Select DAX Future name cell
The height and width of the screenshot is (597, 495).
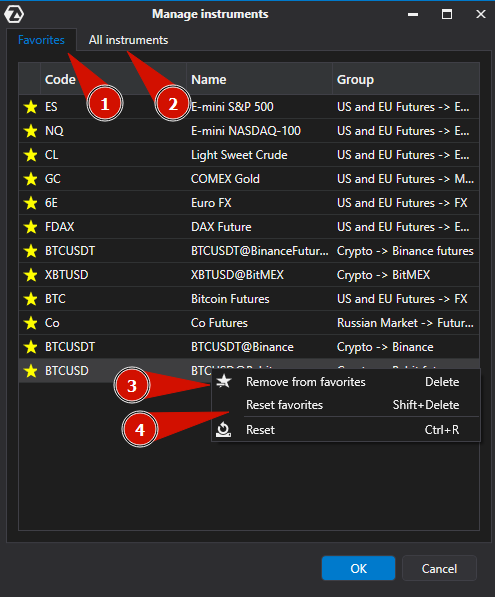pyautogui.click(x=259, y=227)
